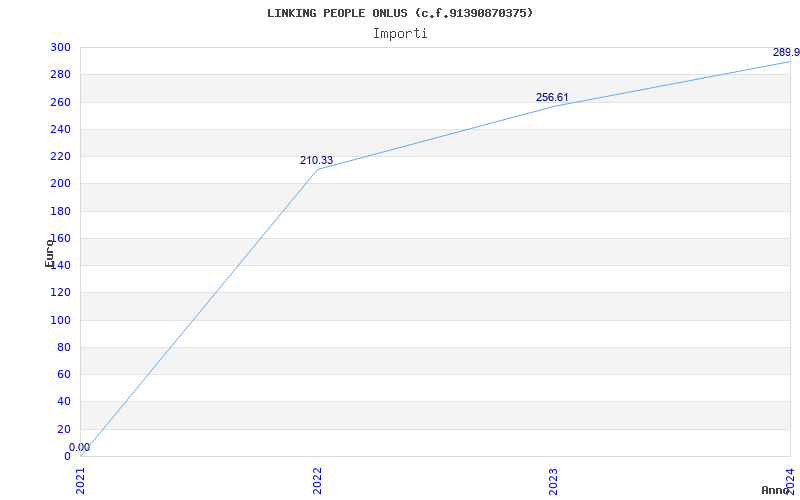
Task: Click the 256.61 data label
Action: [x=552, y=97]
